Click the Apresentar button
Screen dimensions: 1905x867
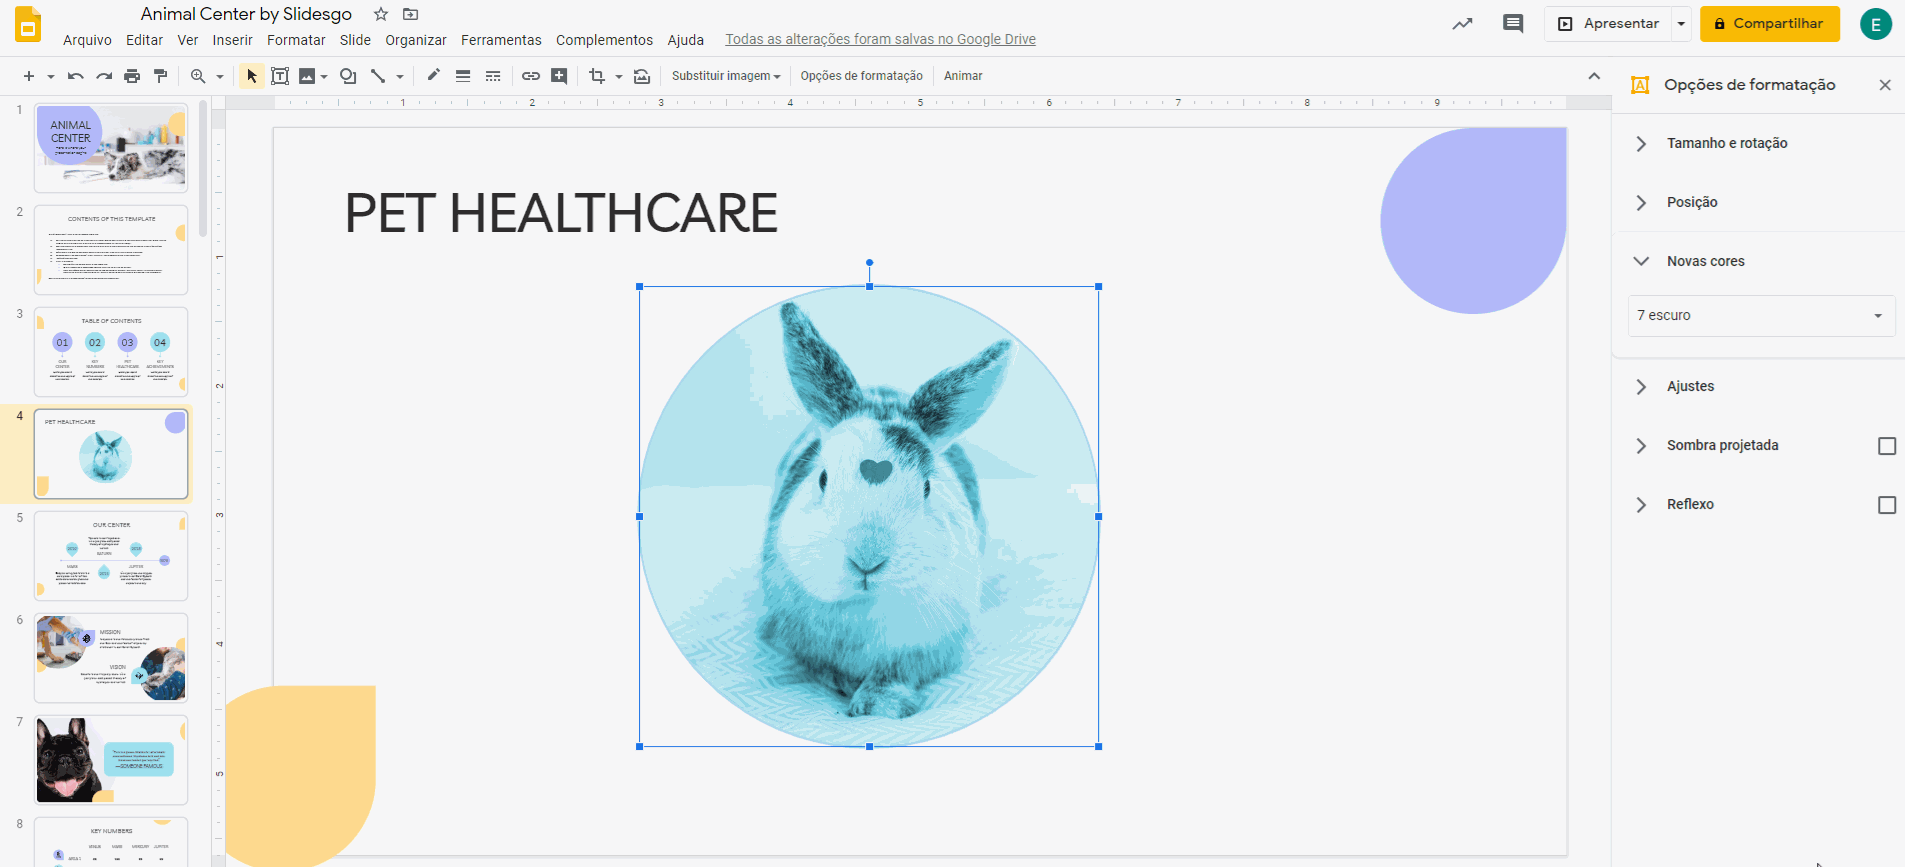[x=1608, y=23]
